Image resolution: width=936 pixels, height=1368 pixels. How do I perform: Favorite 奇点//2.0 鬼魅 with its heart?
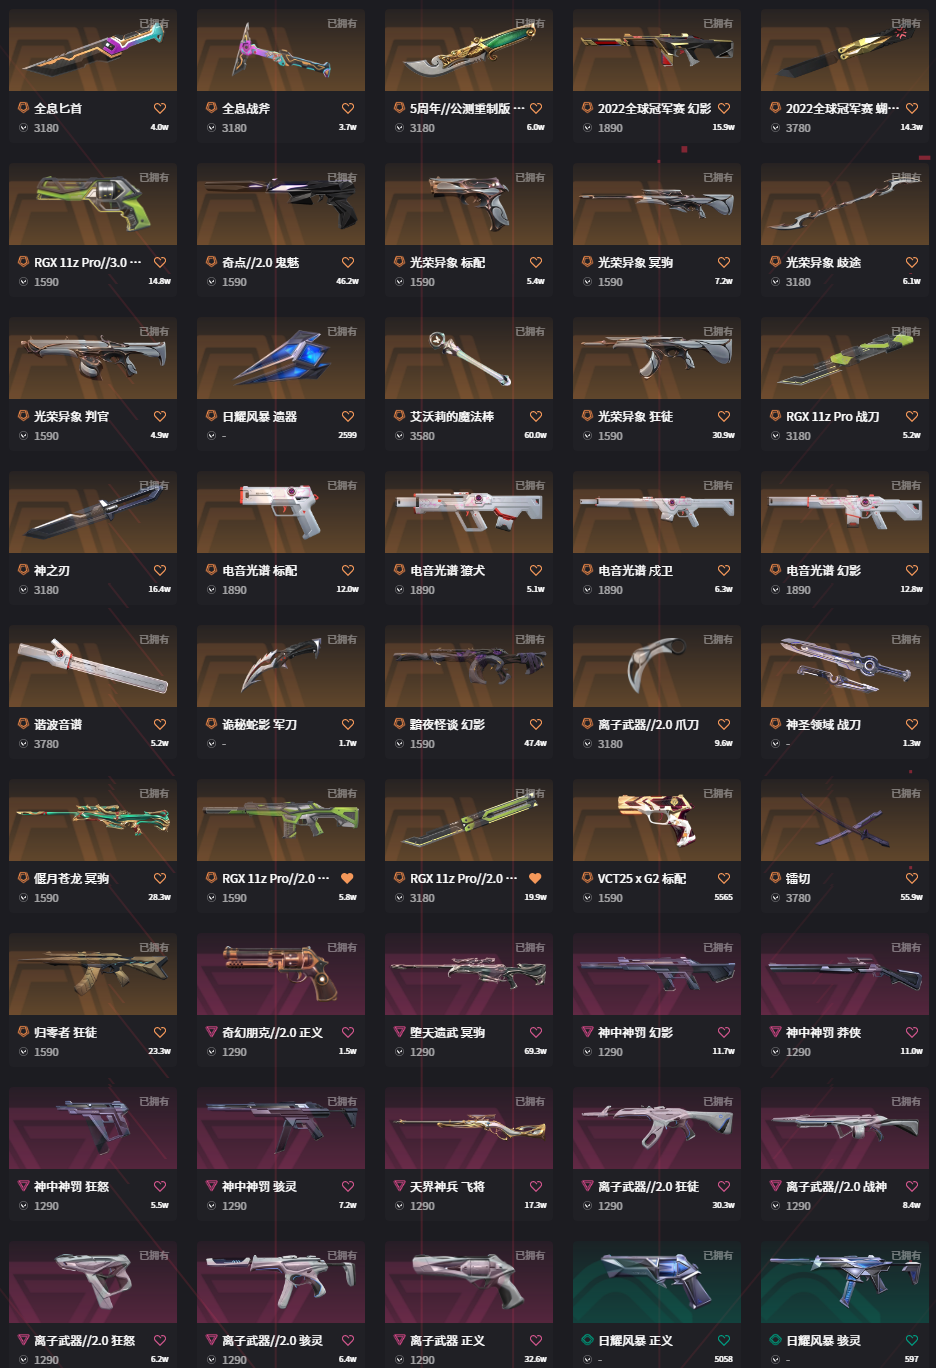pos(348,262)
